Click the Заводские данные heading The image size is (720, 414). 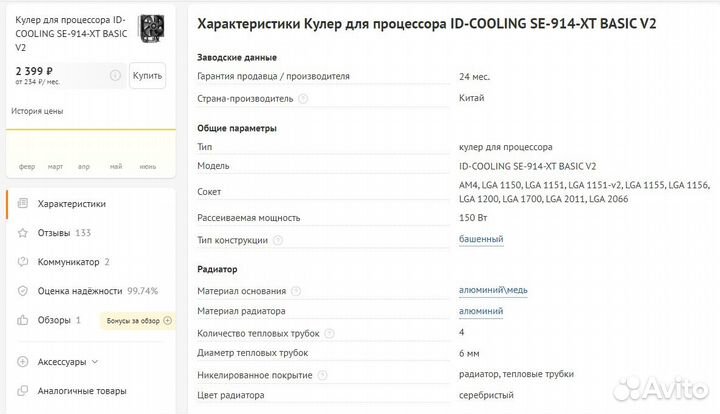(237, 57)
